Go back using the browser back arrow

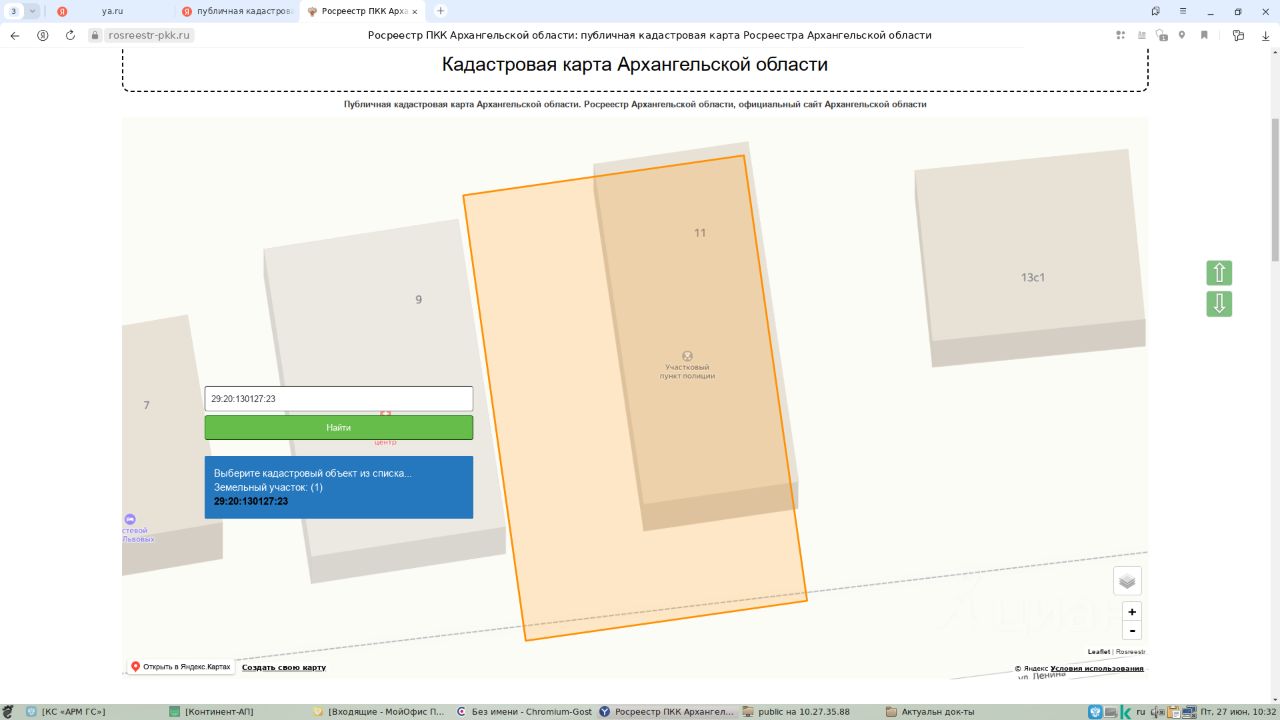point(15,35)
